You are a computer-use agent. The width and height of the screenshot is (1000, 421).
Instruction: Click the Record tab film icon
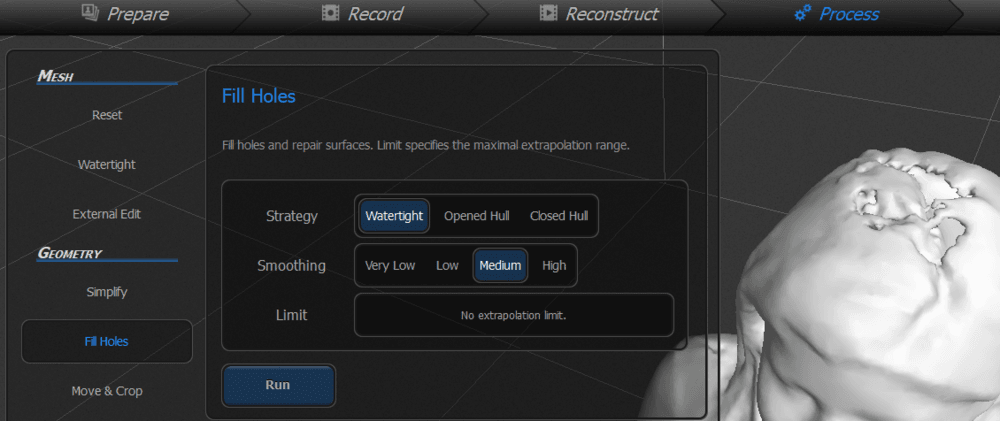point(330,13)
